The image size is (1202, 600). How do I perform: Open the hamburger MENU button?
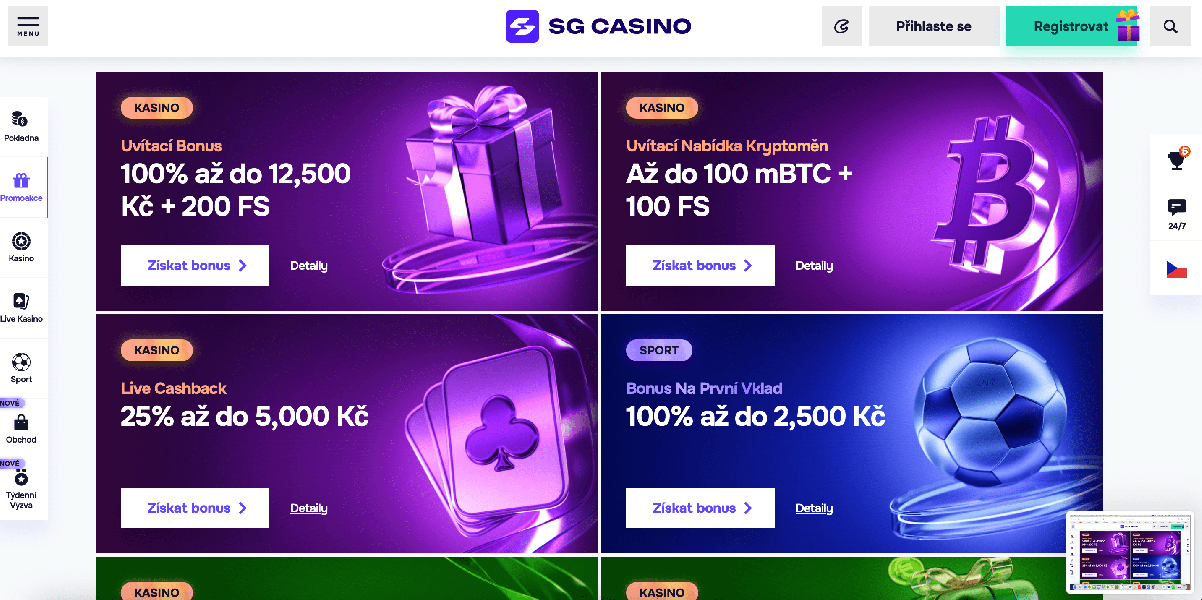pos(28,26)
